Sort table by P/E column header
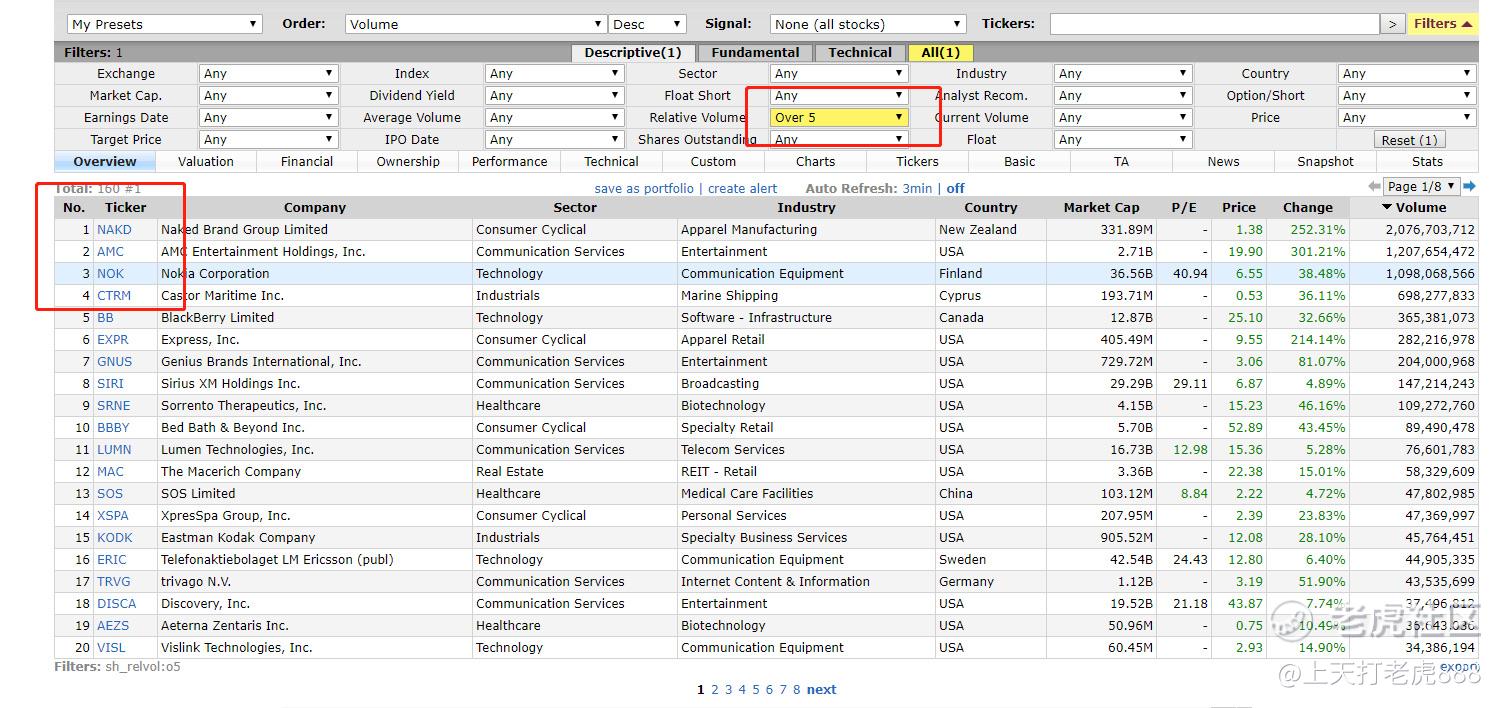The height and width of the screenshot is (708, 1511). pos(1184,207)
